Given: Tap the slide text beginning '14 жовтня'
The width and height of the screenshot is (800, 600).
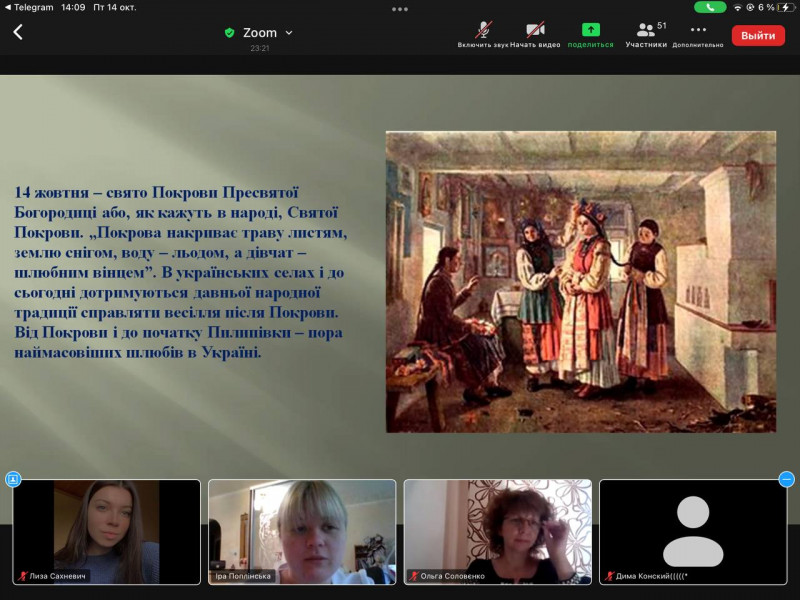Looking at the screenshot, I should point(181,272).
